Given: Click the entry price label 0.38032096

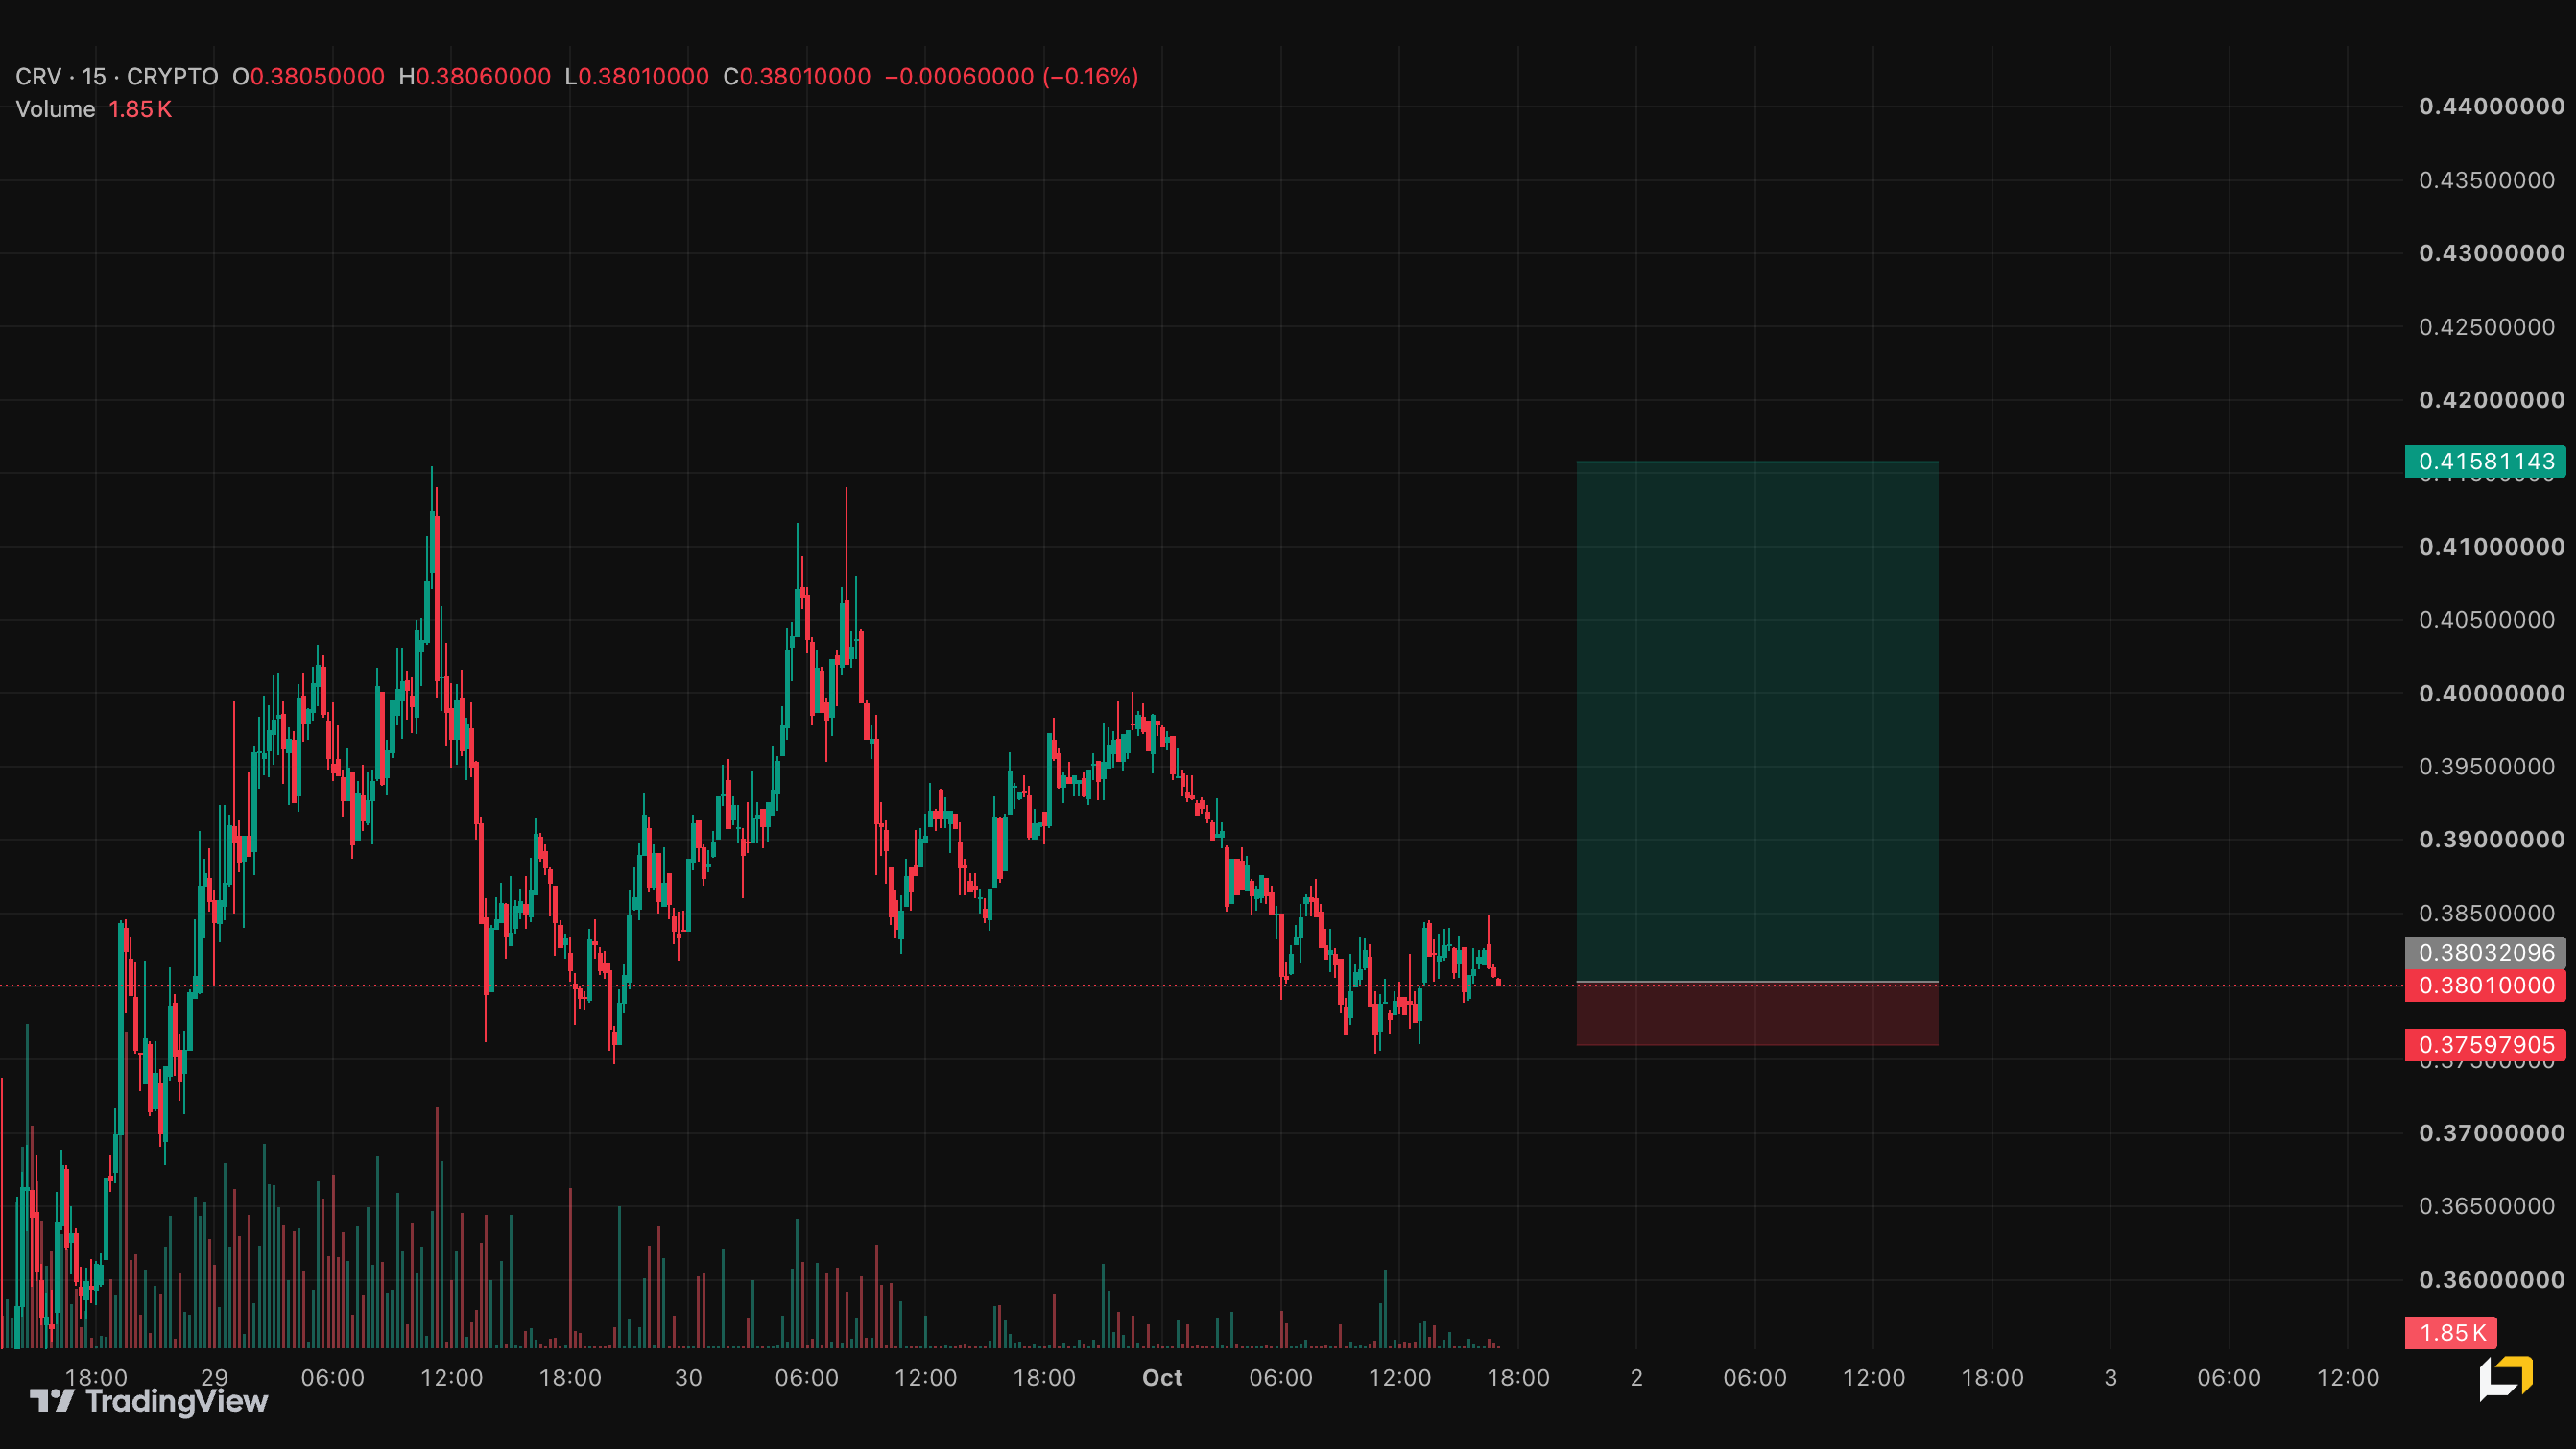Looking at the screenshot, I should (x=2485, y=953).
